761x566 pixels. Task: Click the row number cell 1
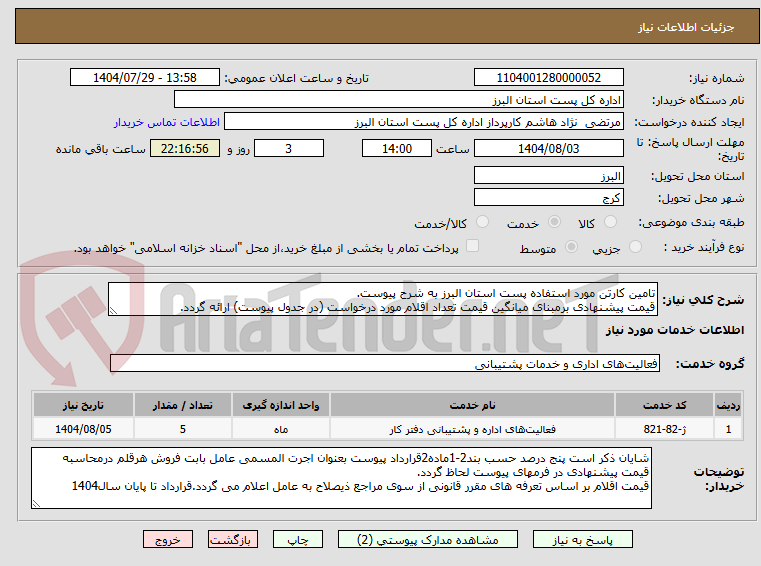pyautogui.click(x=728, y=429)
